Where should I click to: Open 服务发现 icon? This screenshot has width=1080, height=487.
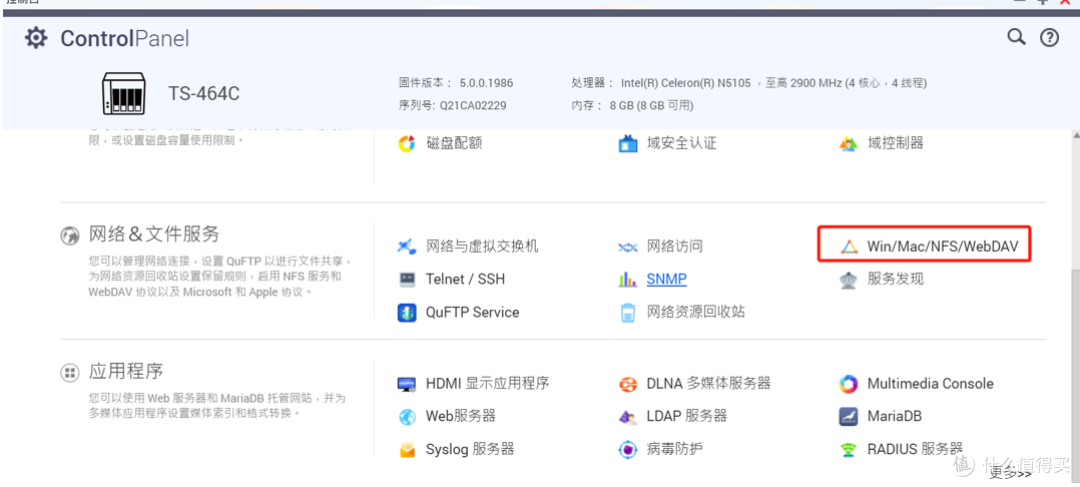pos(848,280)
